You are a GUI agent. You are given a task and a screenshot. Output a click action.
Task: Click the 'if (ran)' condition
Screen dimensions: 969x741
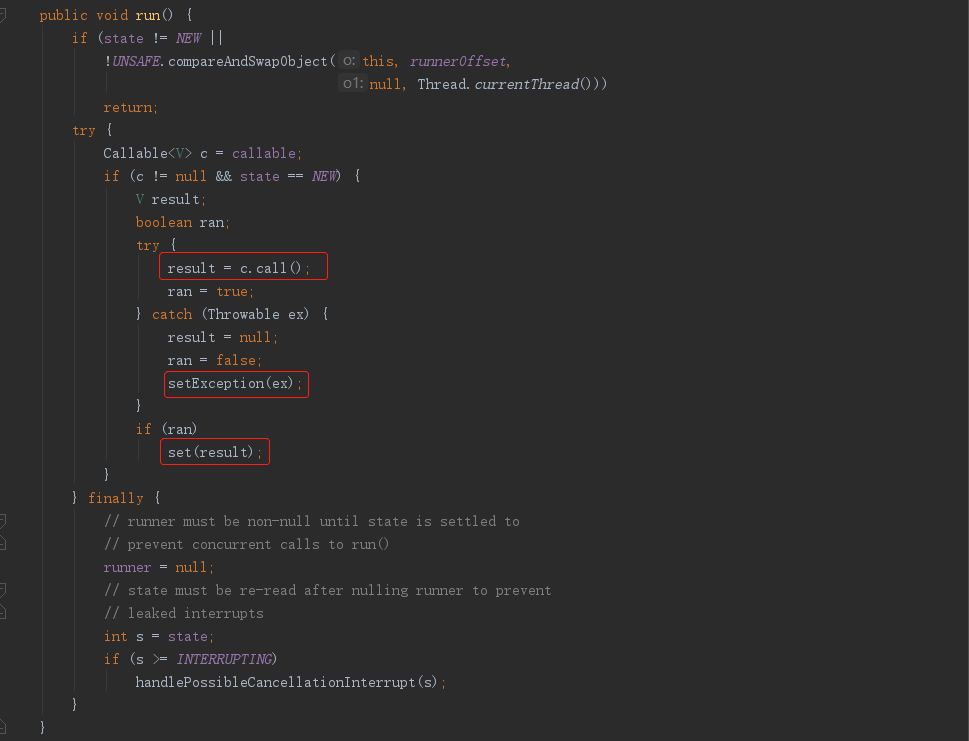166,429
